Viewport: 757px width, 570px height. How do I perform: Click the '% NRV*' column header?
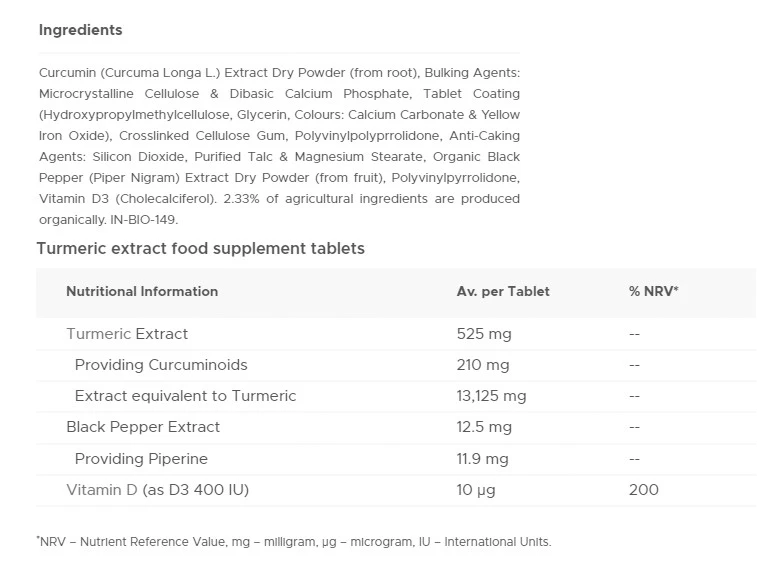(x=653, y=292)
